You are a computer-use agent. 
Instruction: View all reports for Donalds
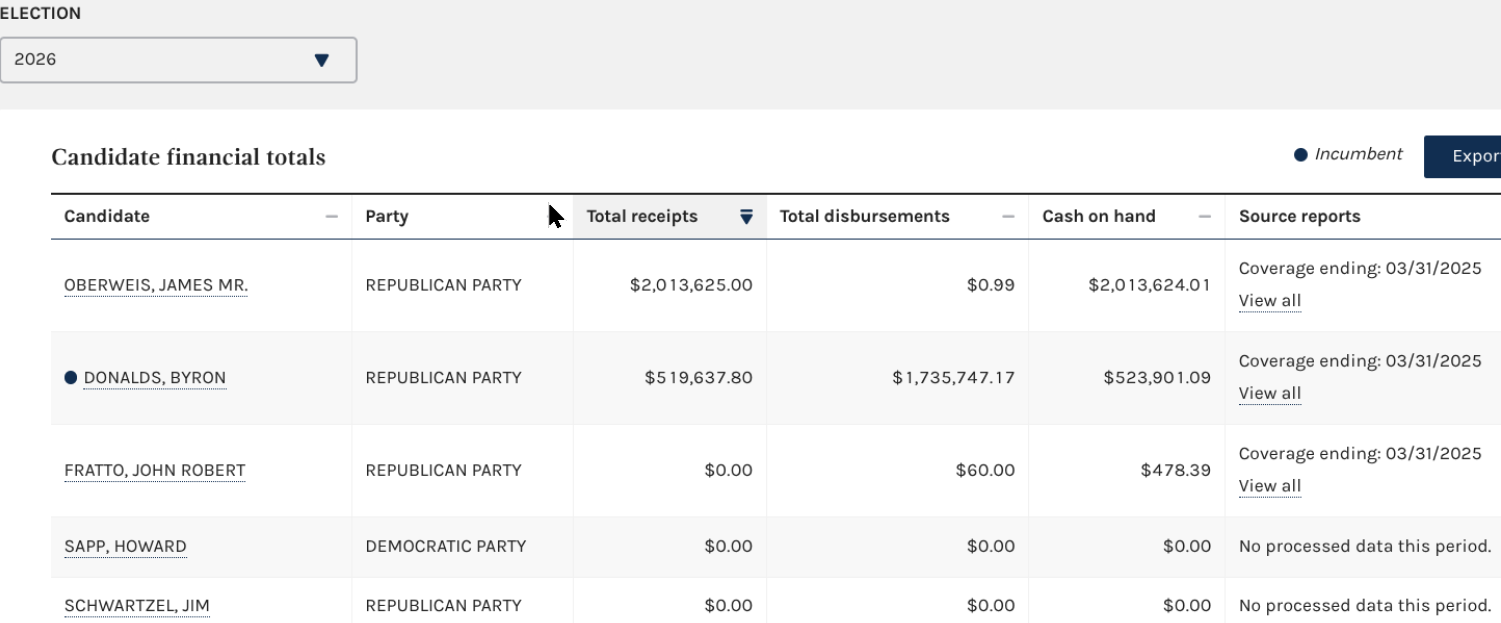click(x=1270, y=394)
